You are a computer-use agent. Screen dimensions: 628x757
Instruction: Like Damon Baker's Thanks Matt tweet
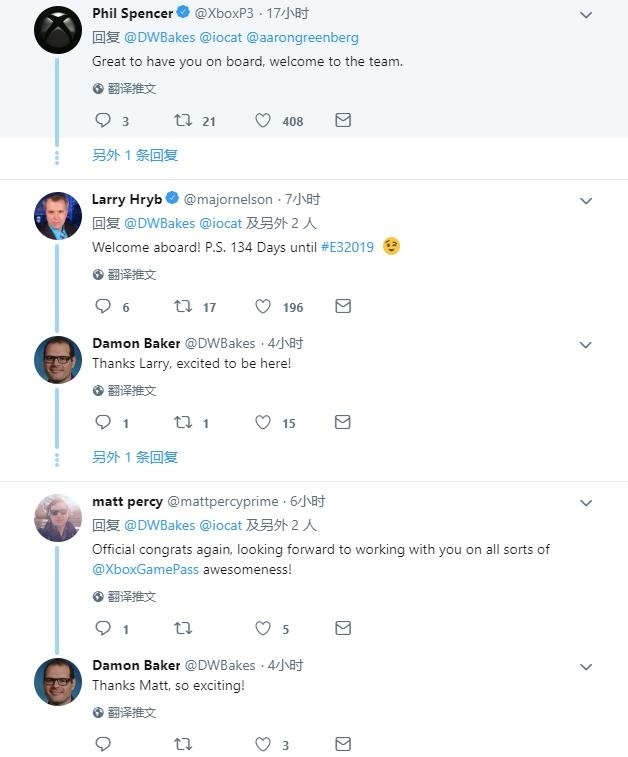coord(263,744)
